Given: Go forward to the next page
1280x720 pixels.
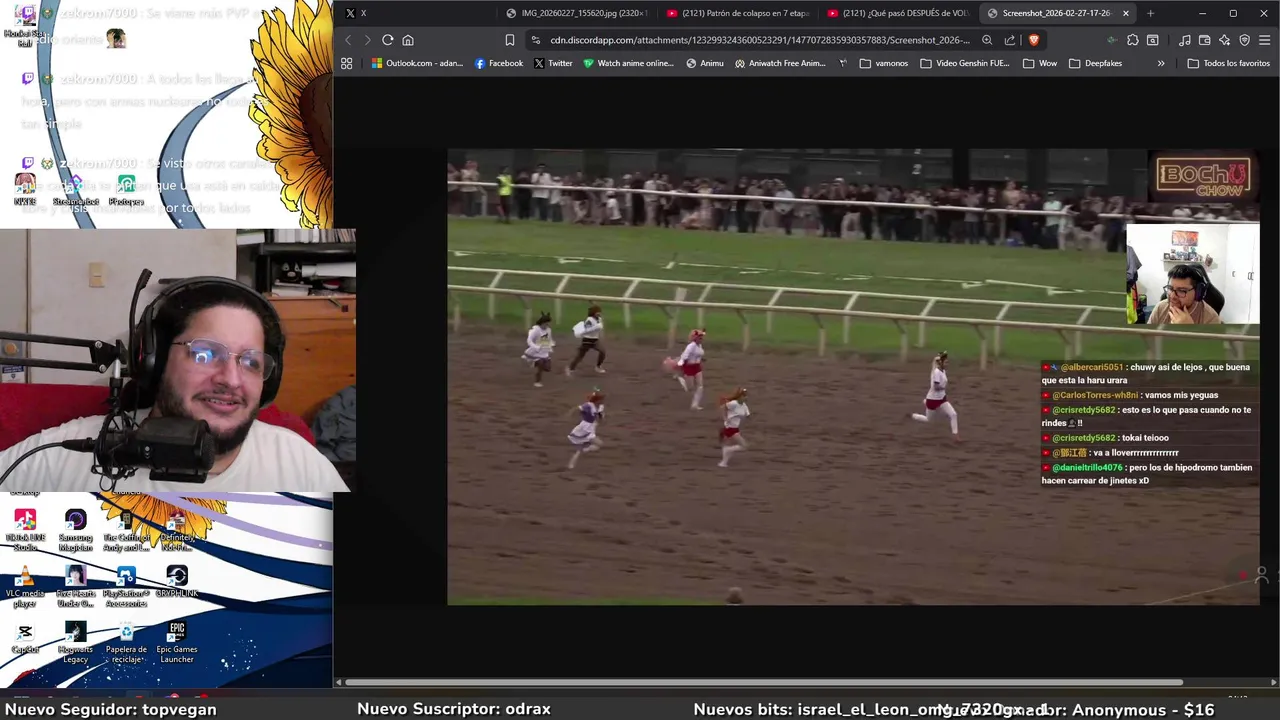Looking at the screenshot, I should [367, 40].
